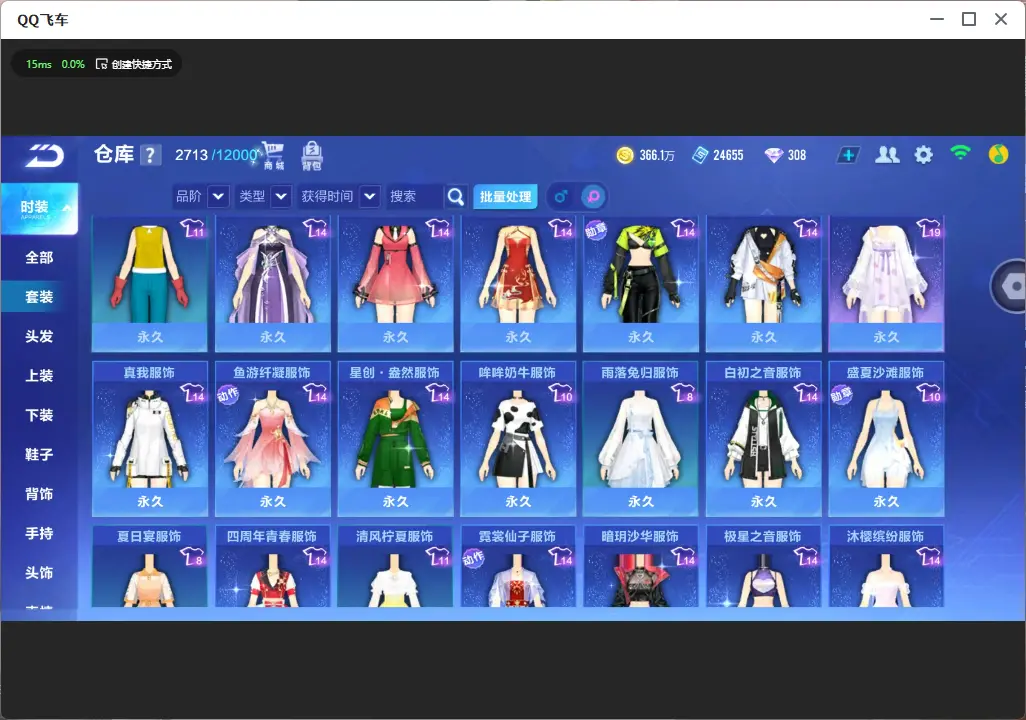Expand the 品阶 dropdown
The width and height of the screenshot is (1026, 720).
[219, 196]
